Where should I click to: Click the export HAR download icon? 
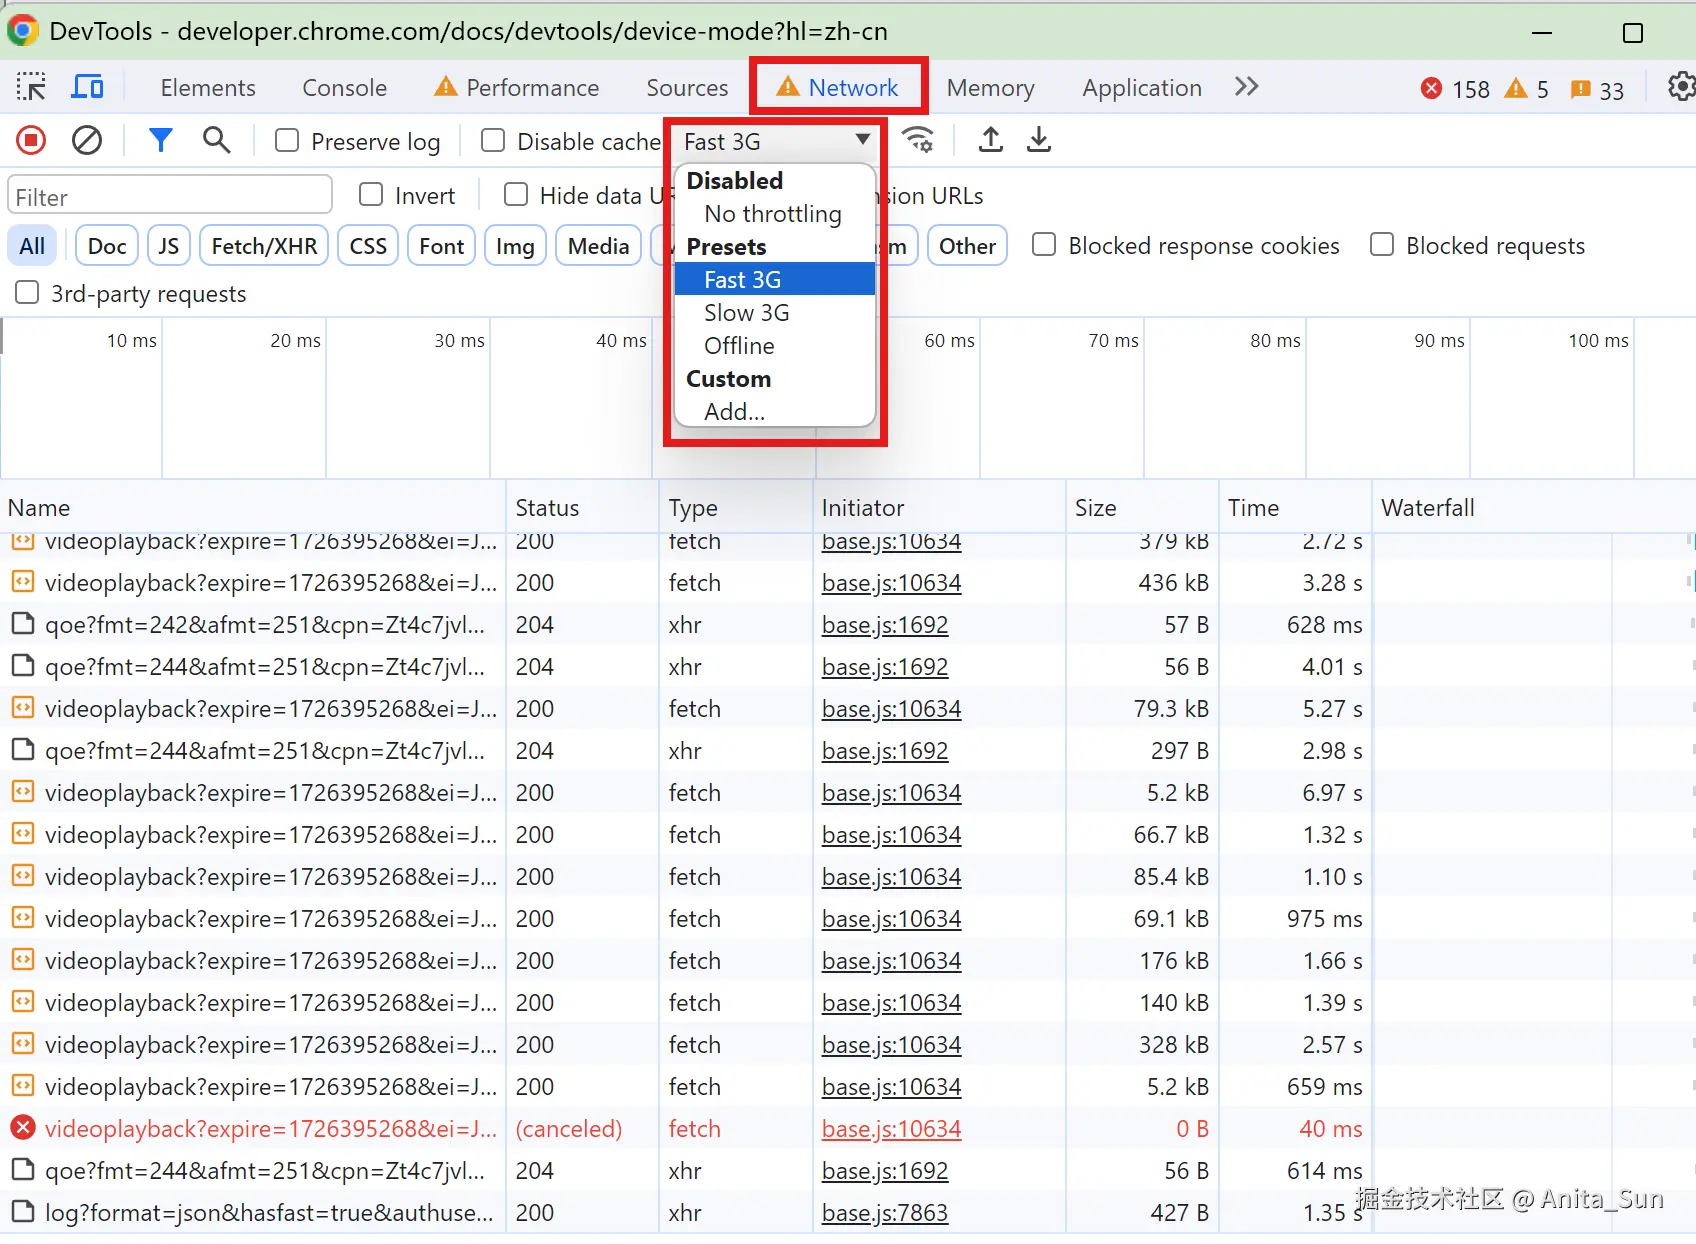click(x=1039, y=140)
